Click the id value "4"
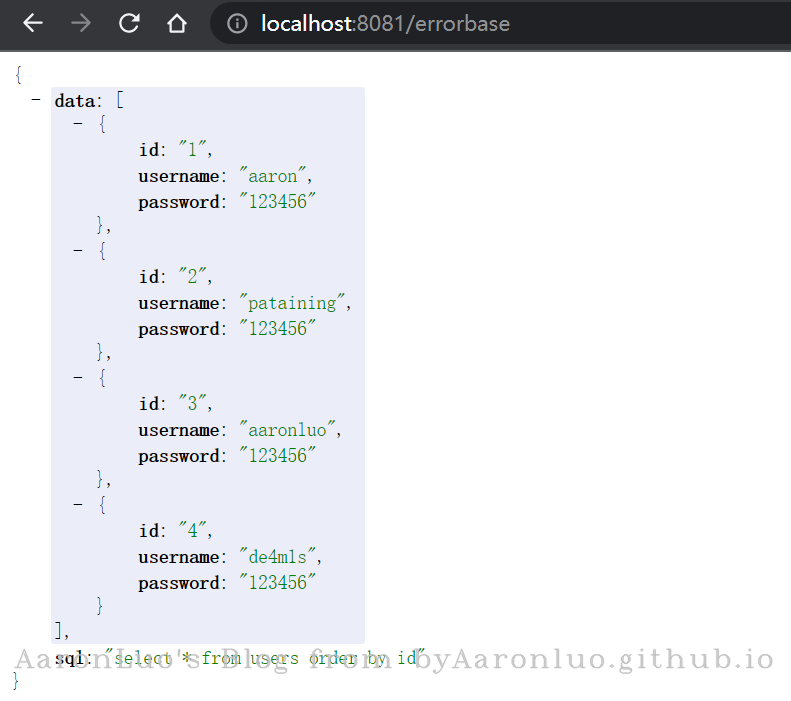The width and height of the screenshot is (791, 701). pyautogui.click(x=193, y=532)
